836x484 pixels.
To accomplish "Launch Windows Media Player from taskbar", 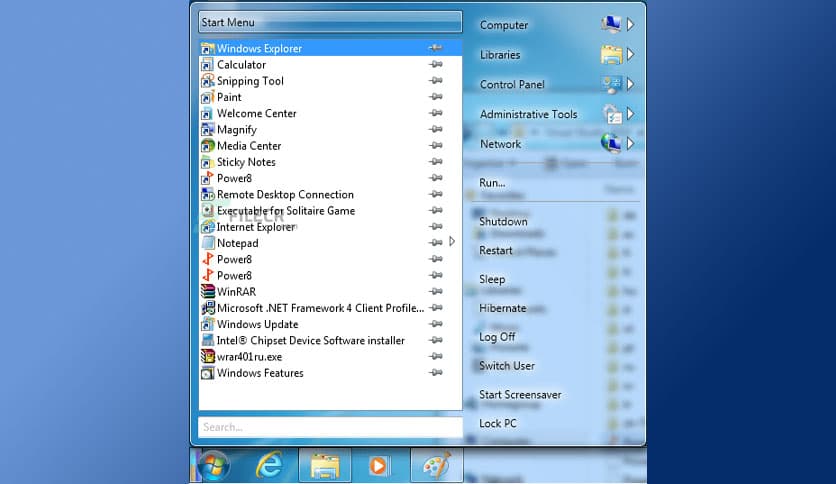I will [379, 466].
